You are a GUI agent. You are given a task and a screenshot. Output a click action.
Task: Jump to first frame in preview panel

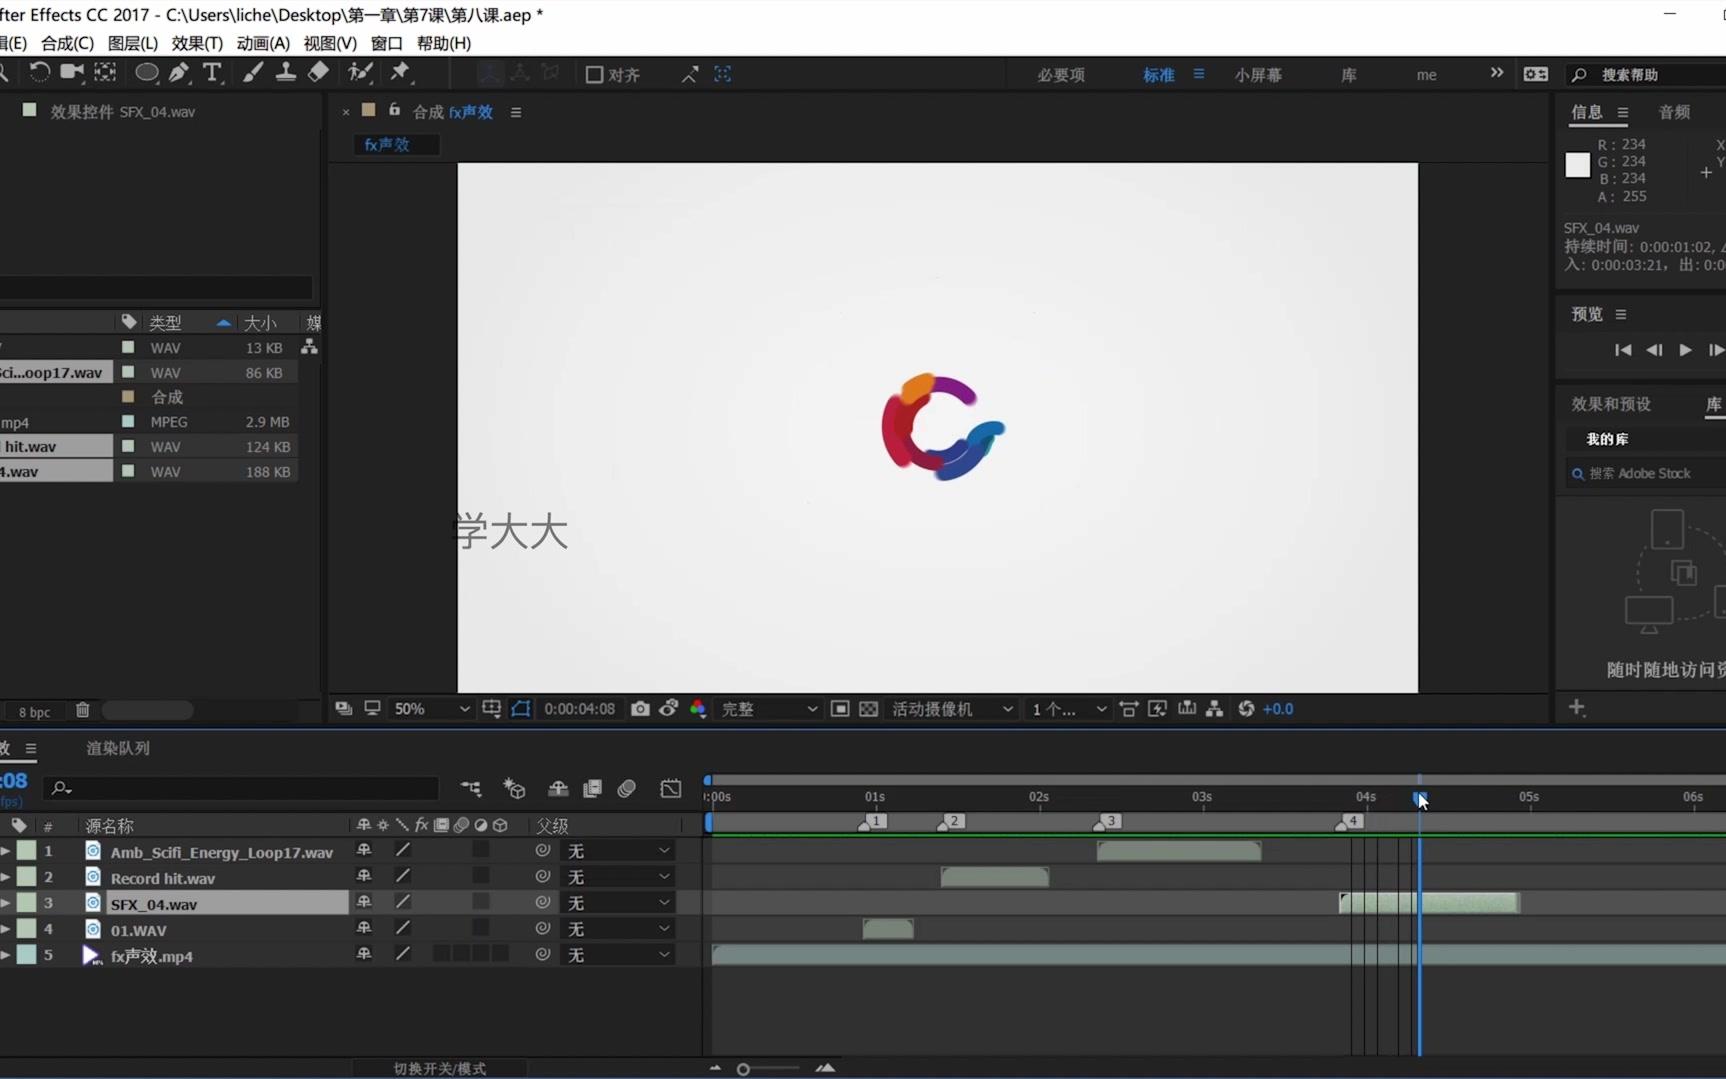(x=1623, y=350)
